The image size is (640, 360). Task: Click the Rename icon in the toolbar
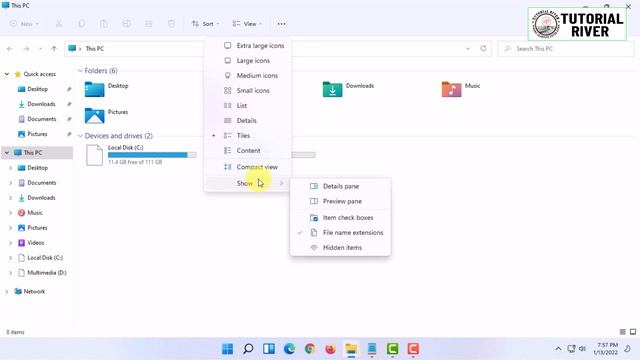(x=126, y=24)
